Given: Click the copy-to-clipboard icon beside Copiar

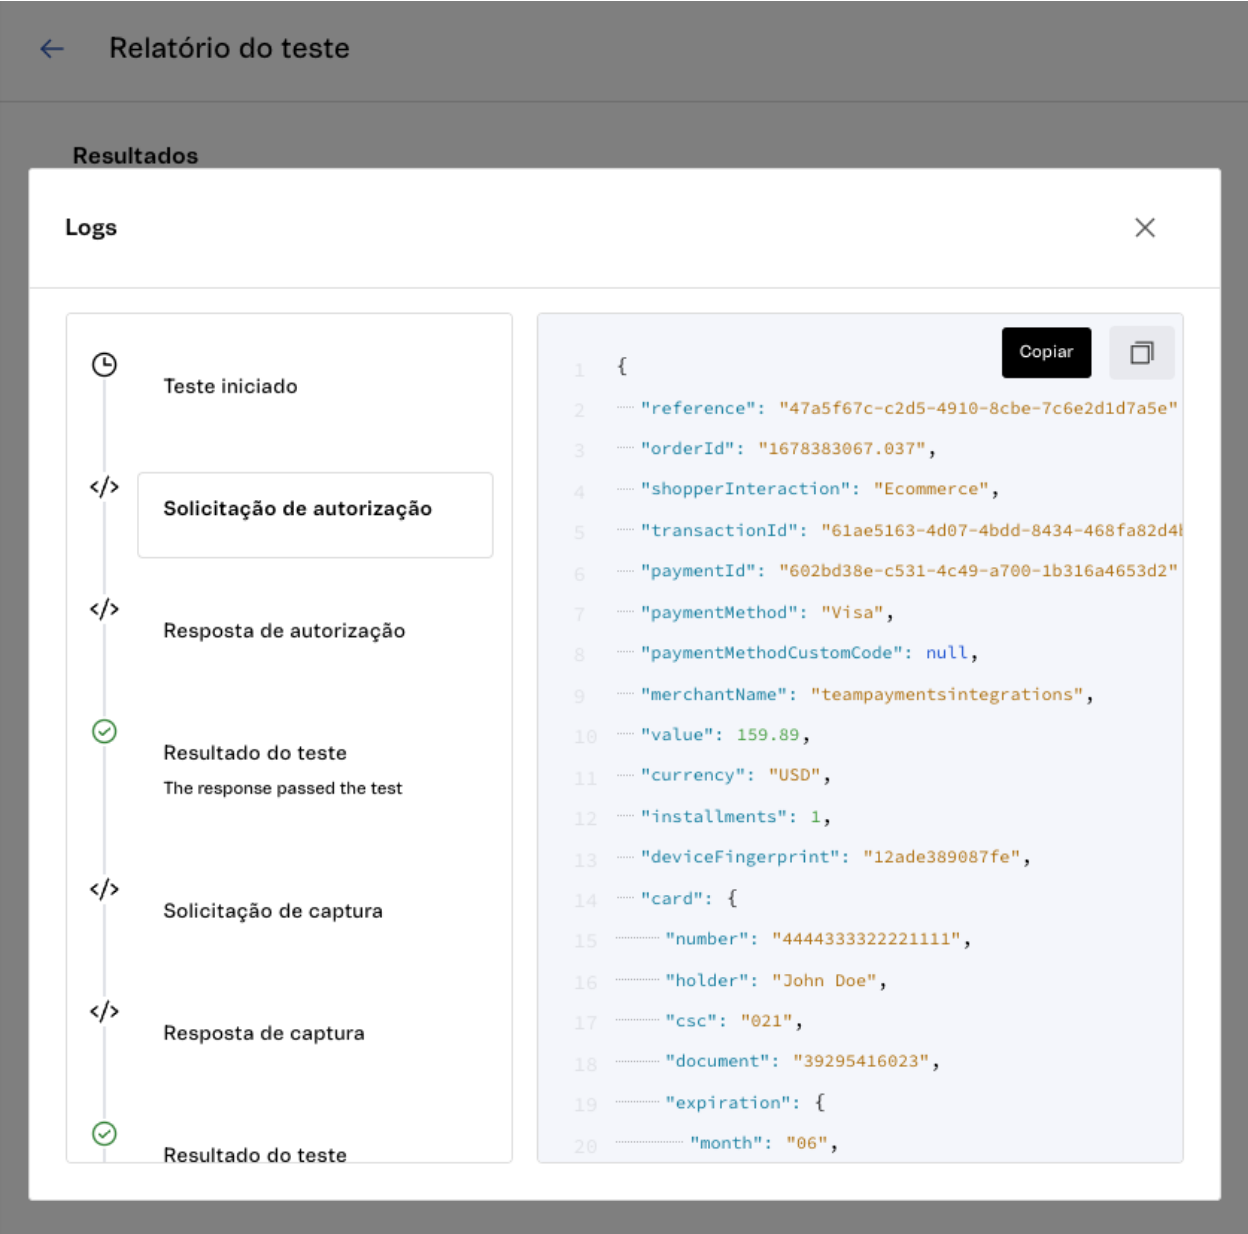Looking at the screenshot, I should pos(1142,352).
